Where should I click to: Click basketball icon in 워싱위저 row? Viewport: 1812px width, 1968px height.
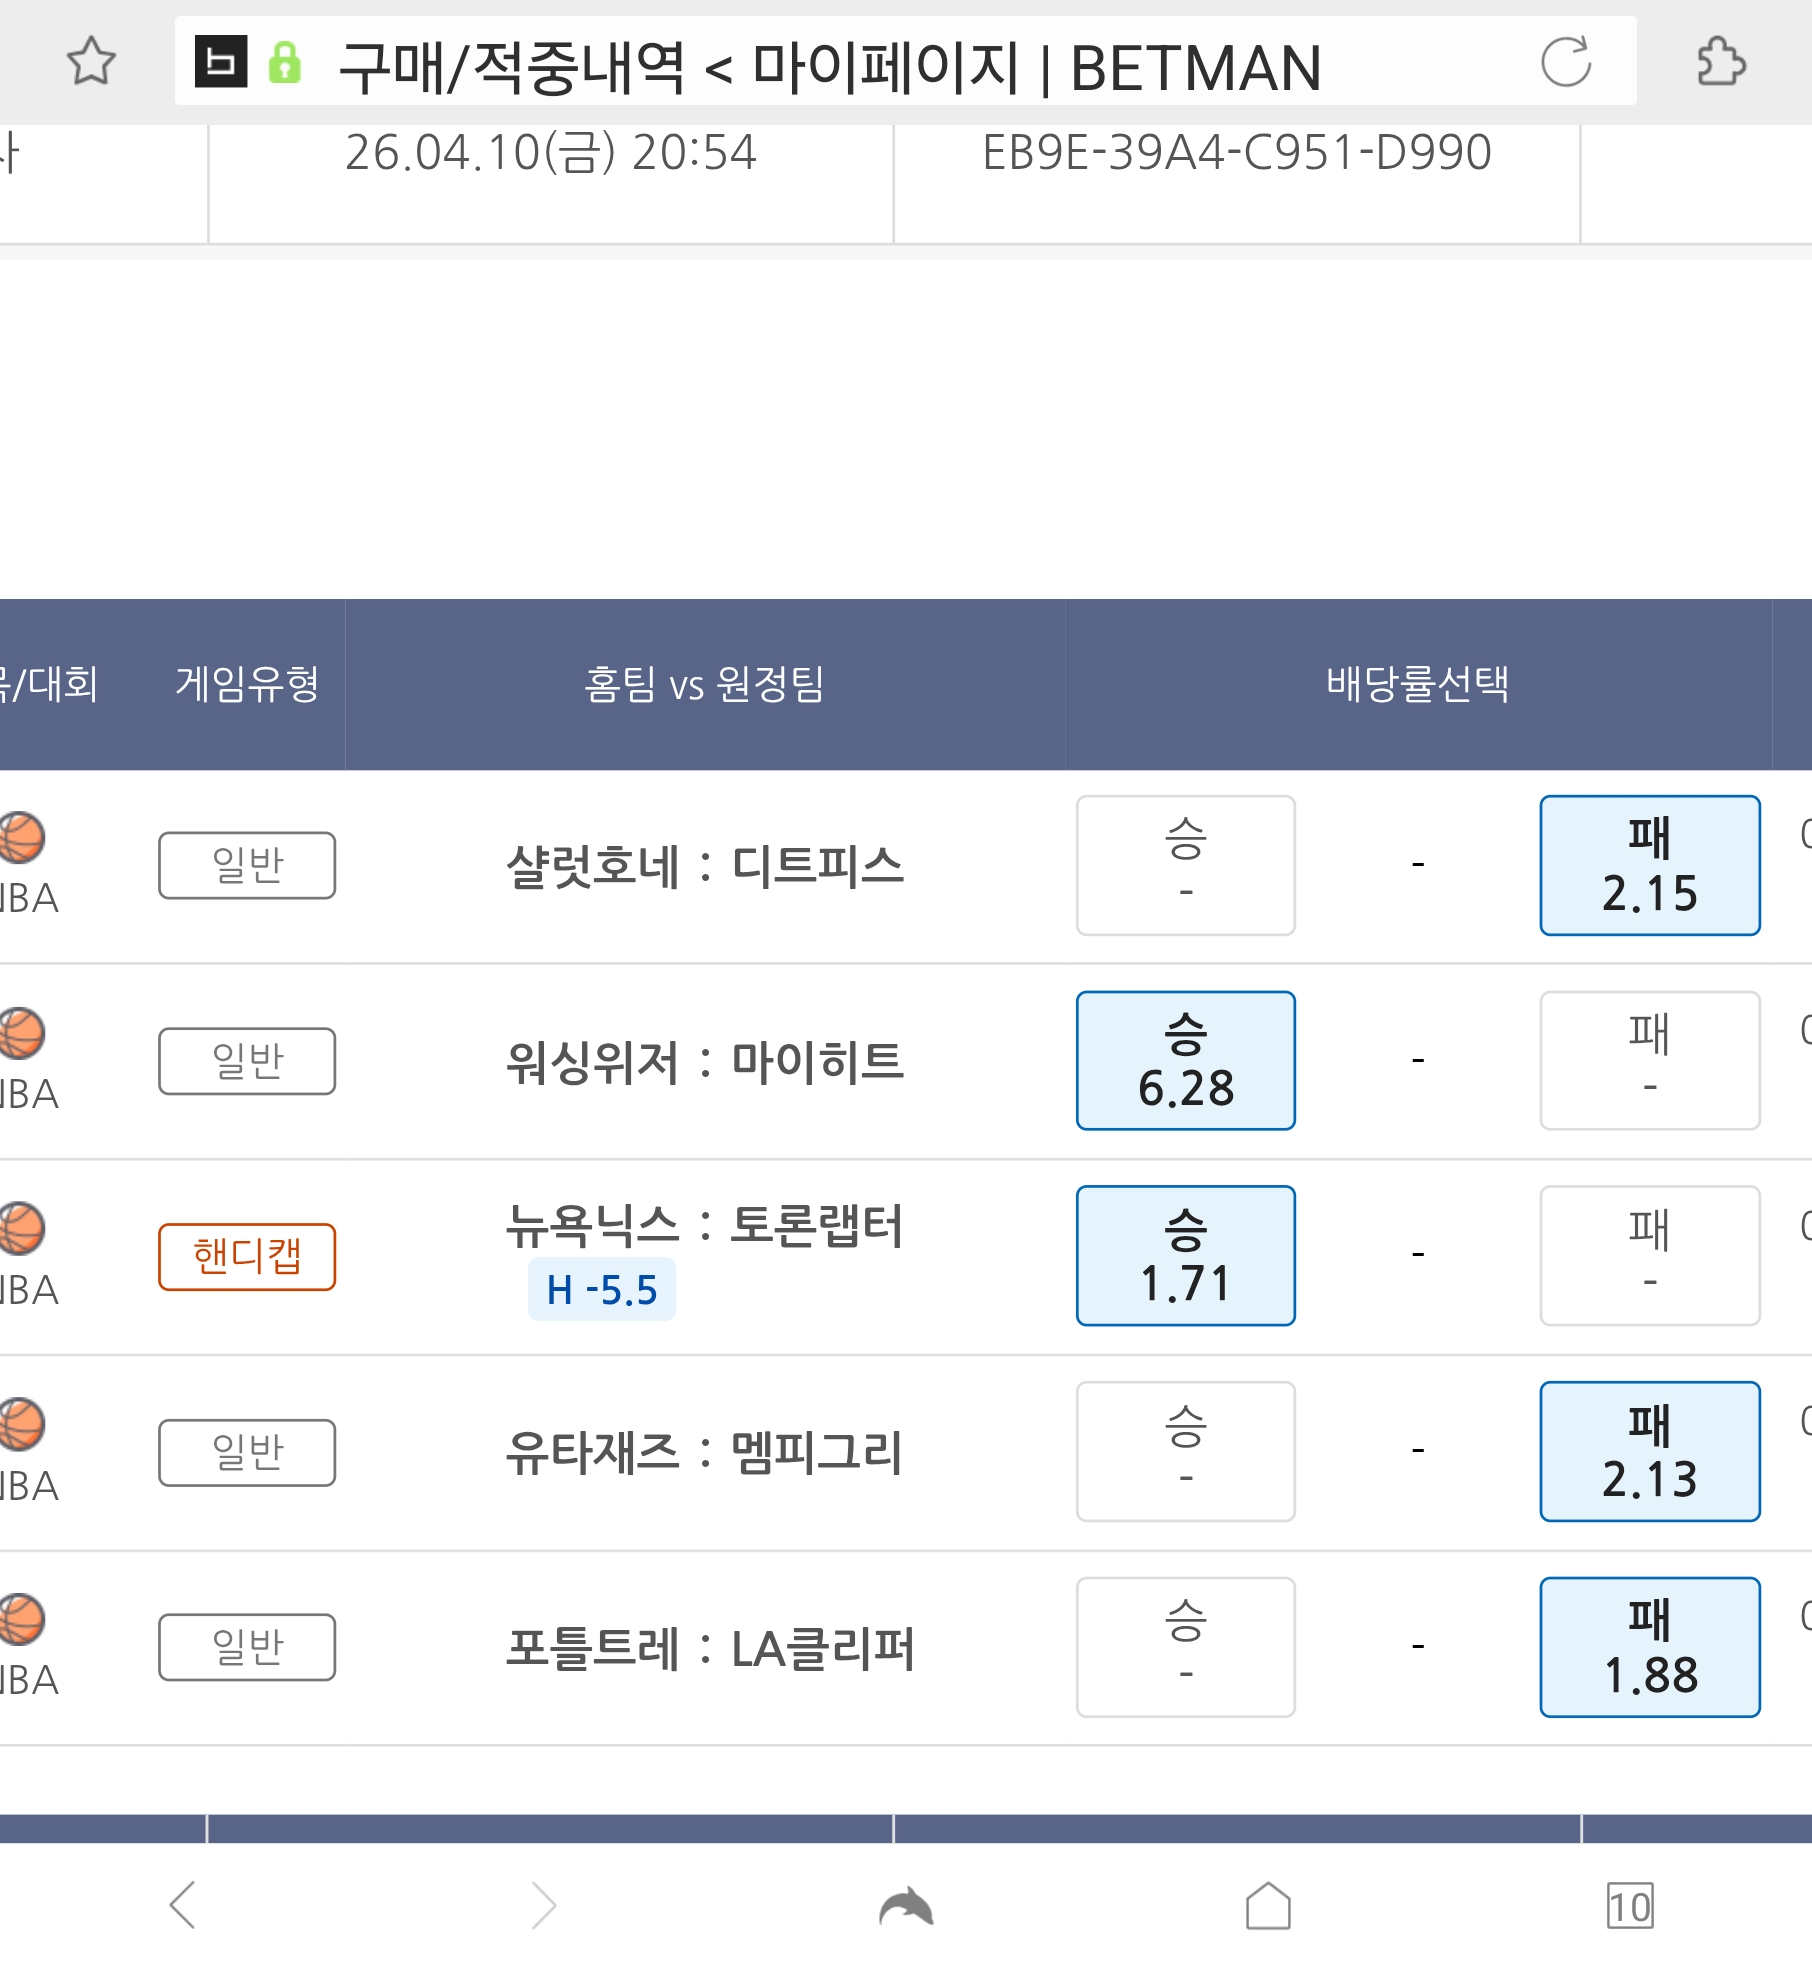coord(20,1033)
